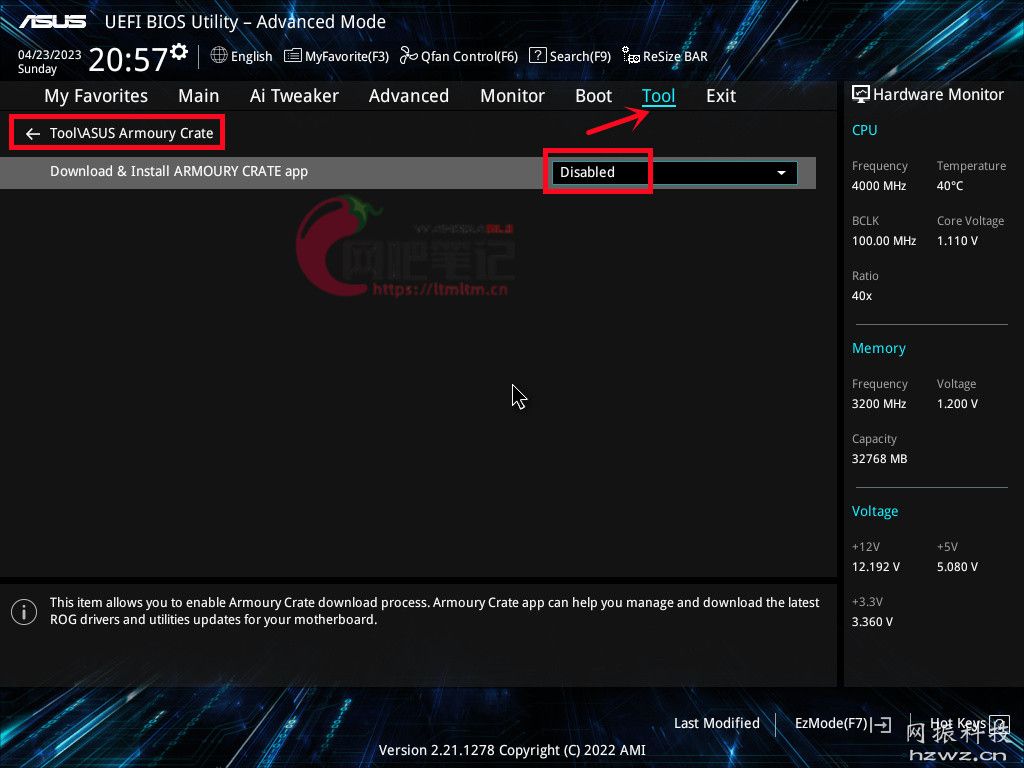Click memory frequency 3200 MHz

click(x=878, y=404)
